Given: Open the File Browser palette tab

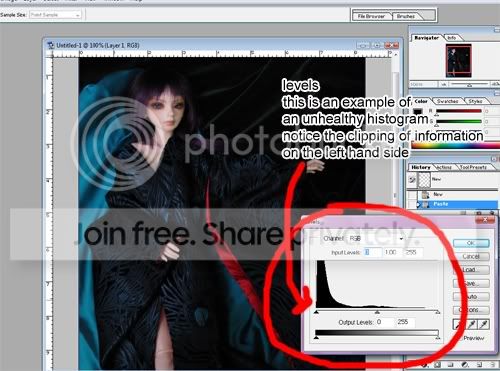Looking at the screenshot, I should point(371,16).
